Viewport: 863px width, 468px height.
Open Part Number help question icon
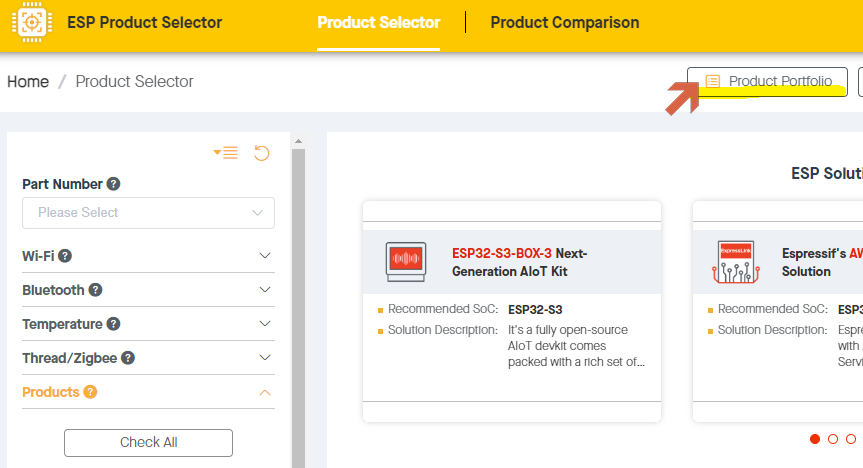point(113,184)
